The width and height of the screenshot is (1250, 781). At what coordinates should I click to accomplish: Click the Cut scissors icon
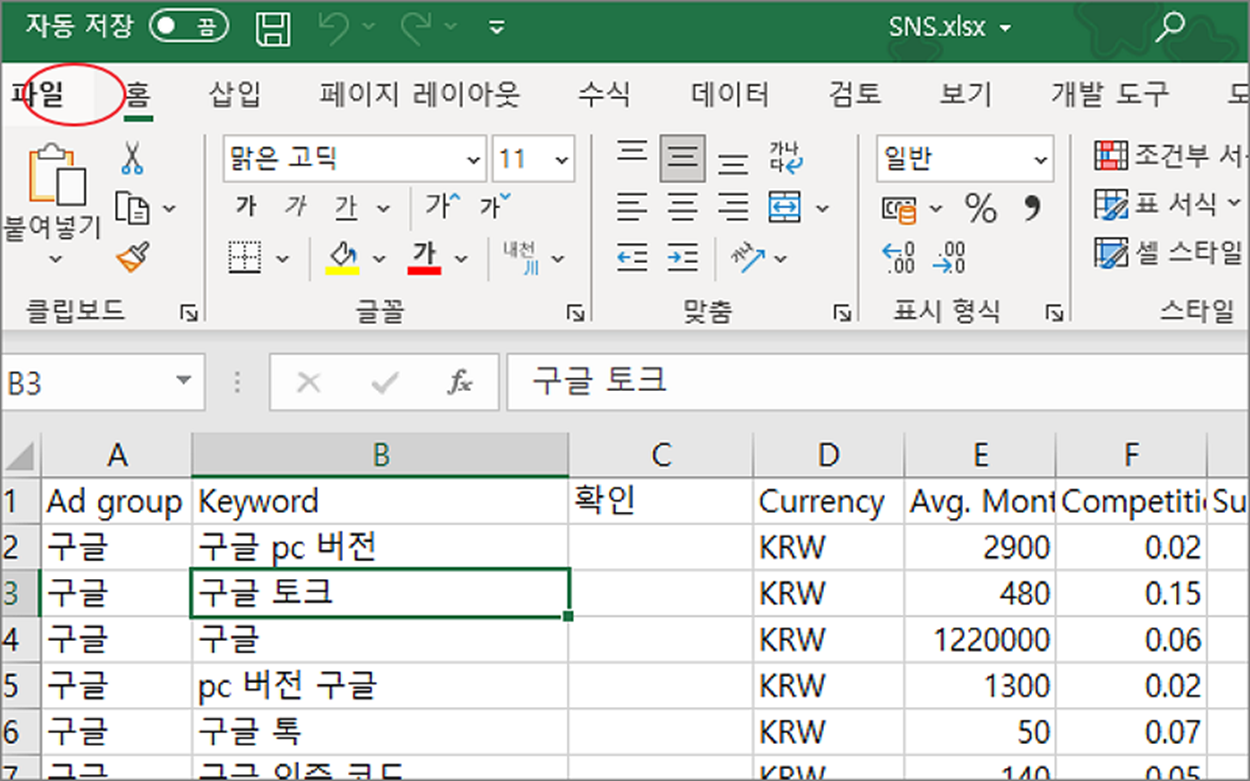click(x=132, y=158)
